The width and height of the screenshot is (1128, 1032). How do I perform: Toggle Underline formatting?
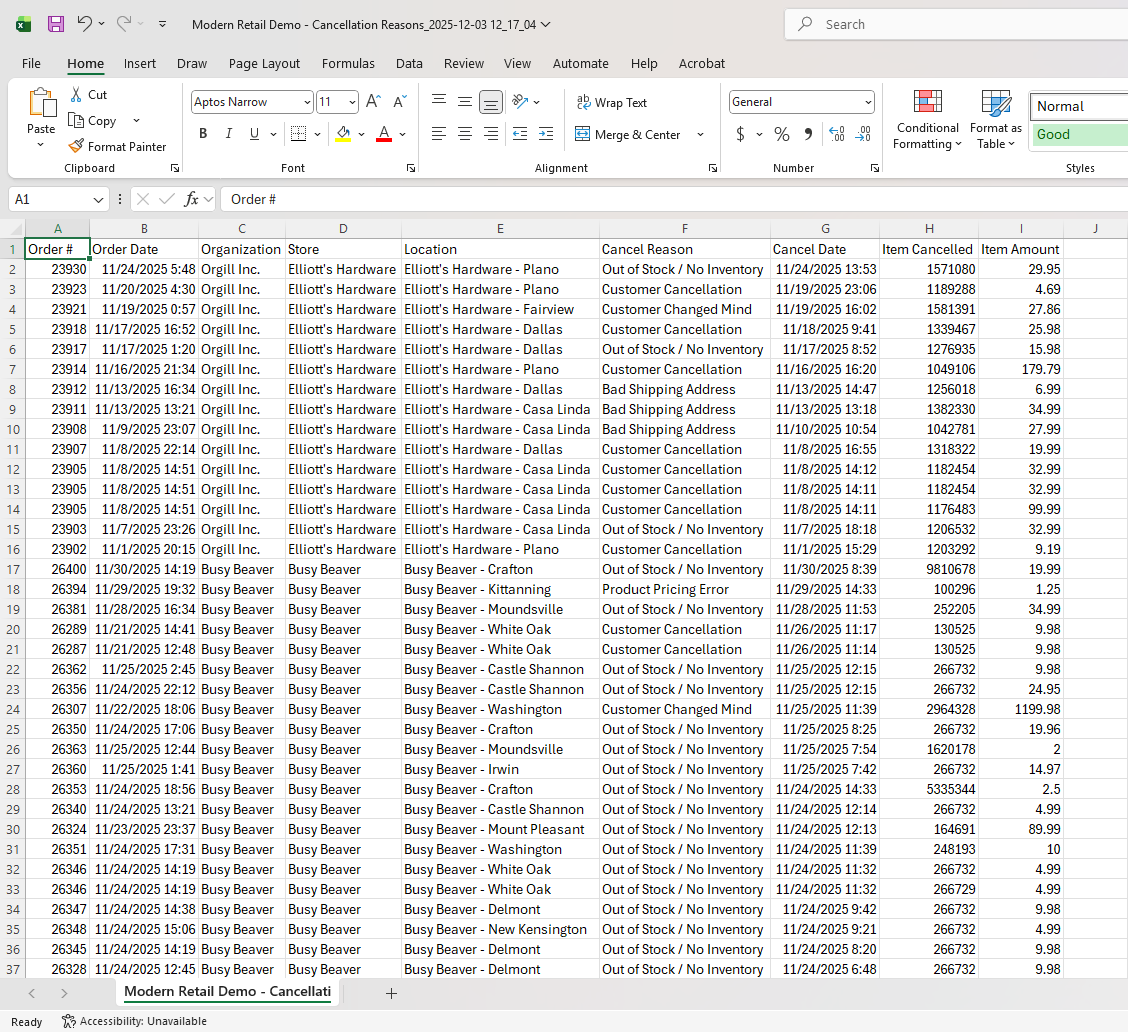254,134
